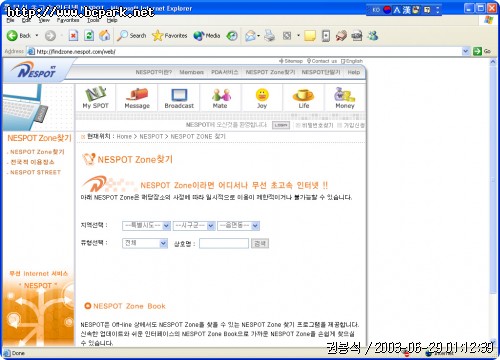500x360 pixels.
Task: Print the page with printer icon
Action: click(x=270, y=35)
